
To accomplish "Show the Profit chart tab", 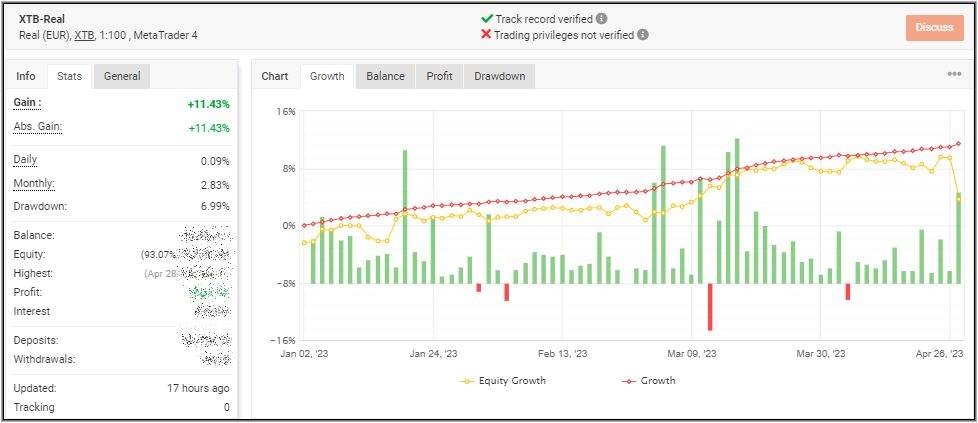I will pos(439,76).
